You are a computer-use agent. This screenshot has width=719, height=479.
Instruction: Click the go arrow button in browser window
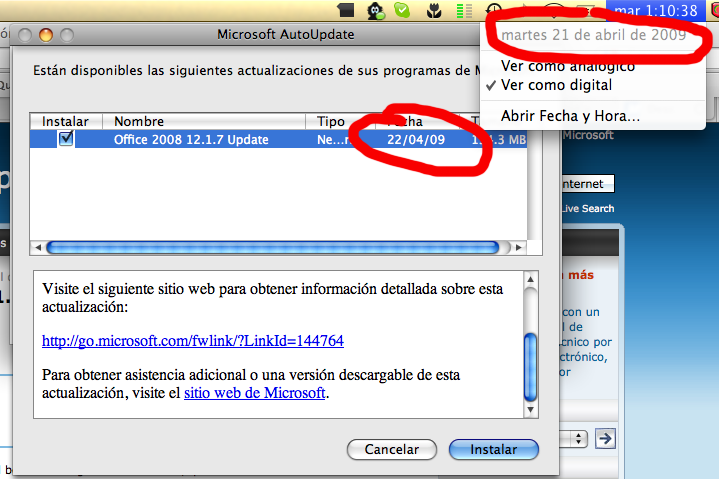pos(605,439)
